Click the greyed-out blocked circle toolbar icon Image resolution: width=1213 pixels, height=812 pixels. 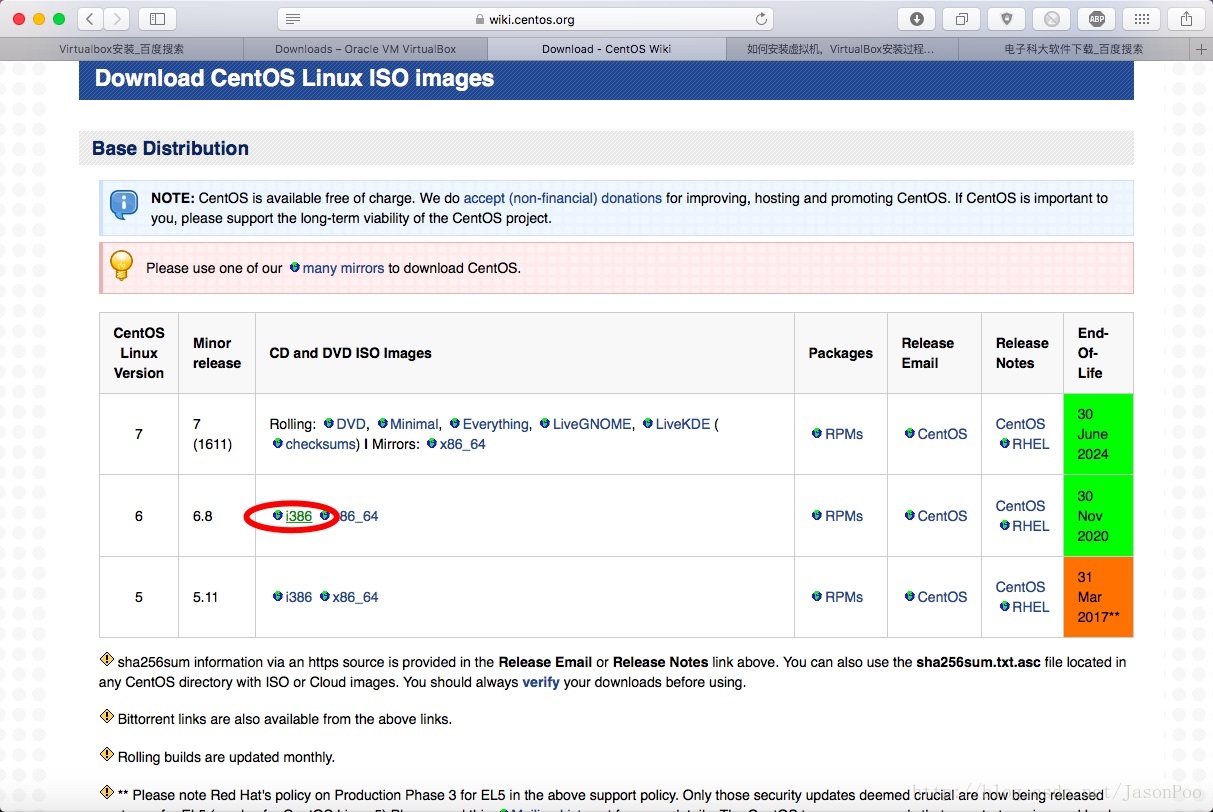pyautogui.click(x=1051, y=18)
